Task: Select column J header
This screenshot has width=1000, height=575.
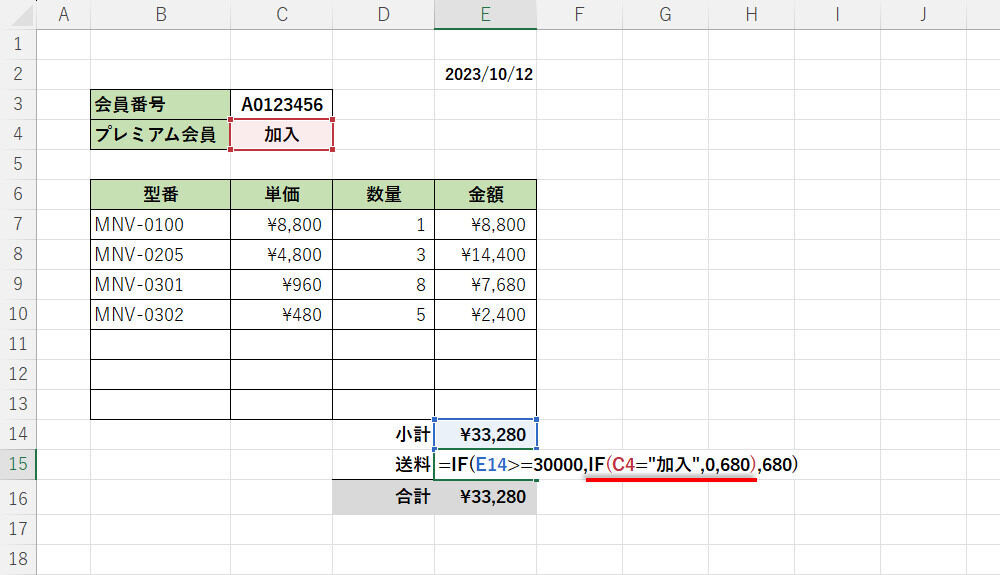Action: coord(923,15)
